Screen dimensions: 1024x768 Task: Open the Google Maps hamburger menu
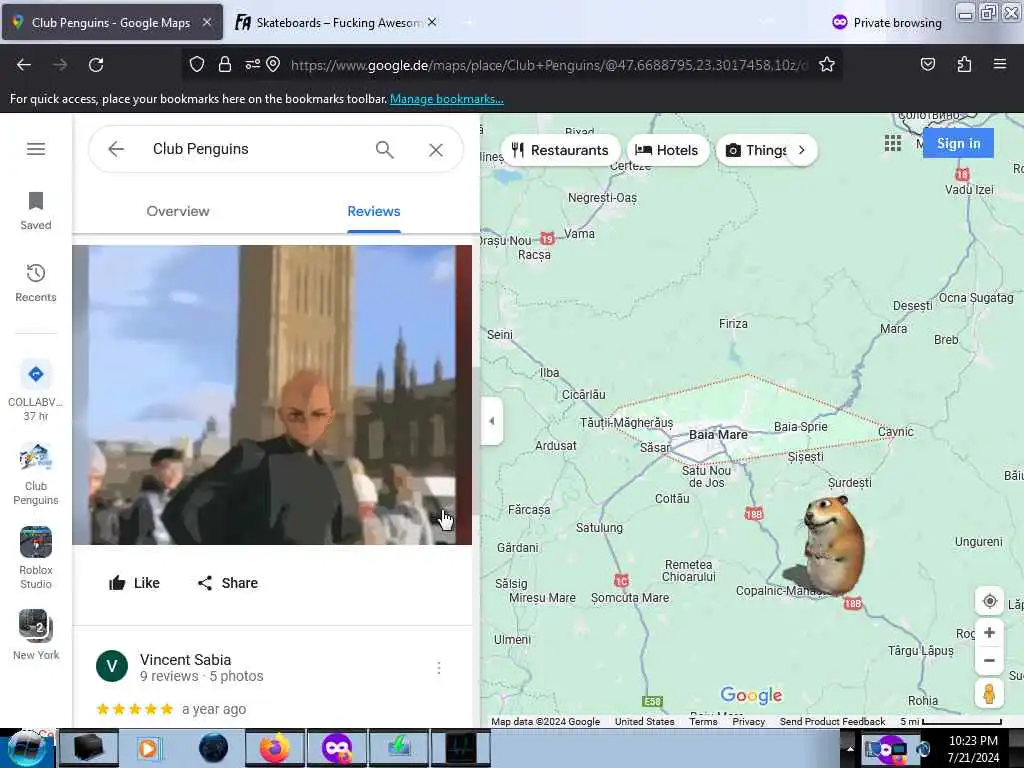[x=36, y=149]
